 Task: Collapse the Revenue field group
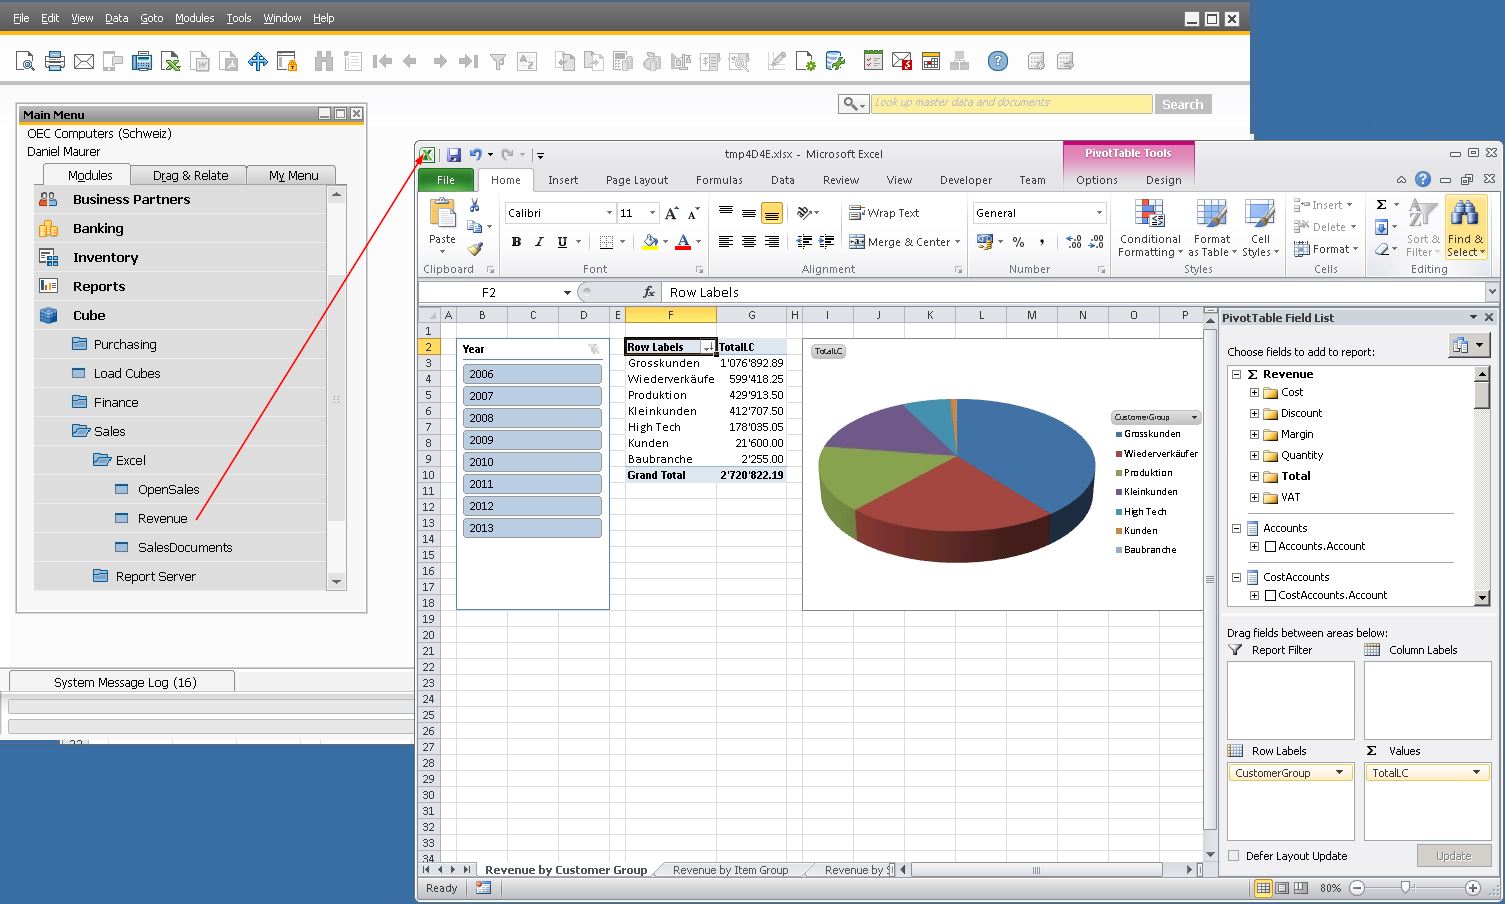(1237, 374)
